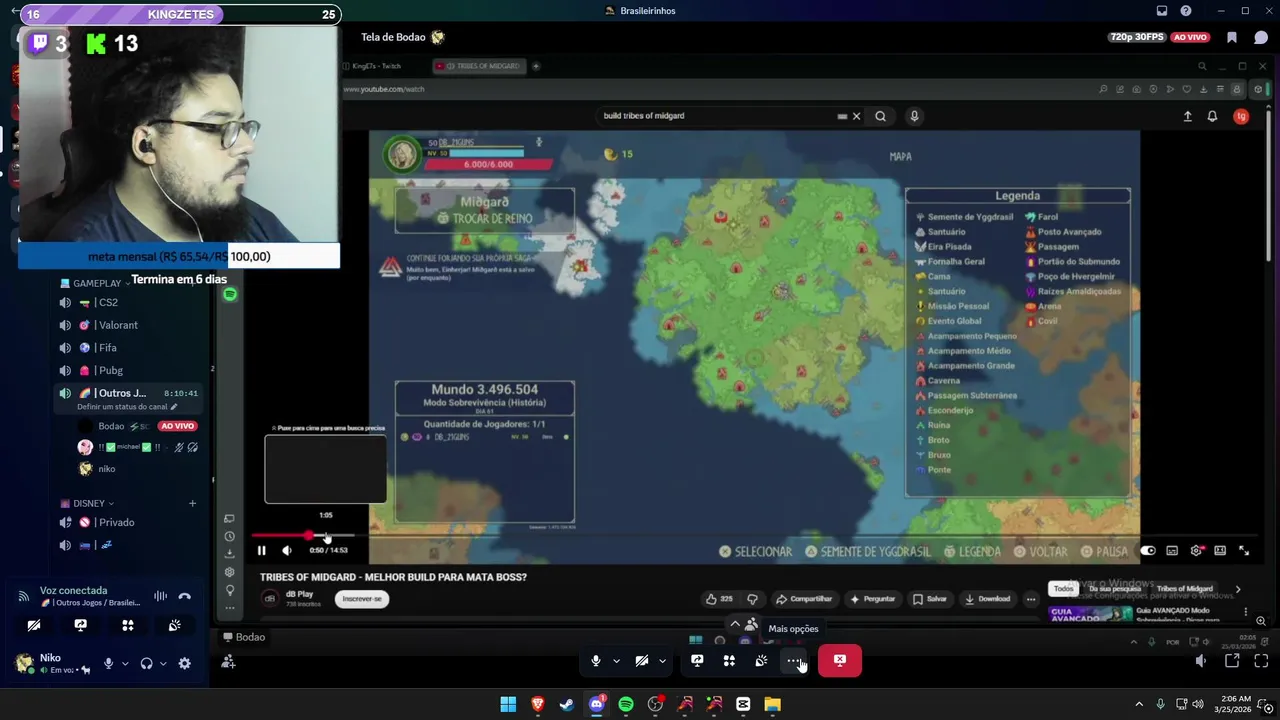Image resolution: width=1280 pixels, height=720 pixels.
Task: Disconnect from voice with the hang-up icon
Action: pyautogui.click(x=184, y=596)
